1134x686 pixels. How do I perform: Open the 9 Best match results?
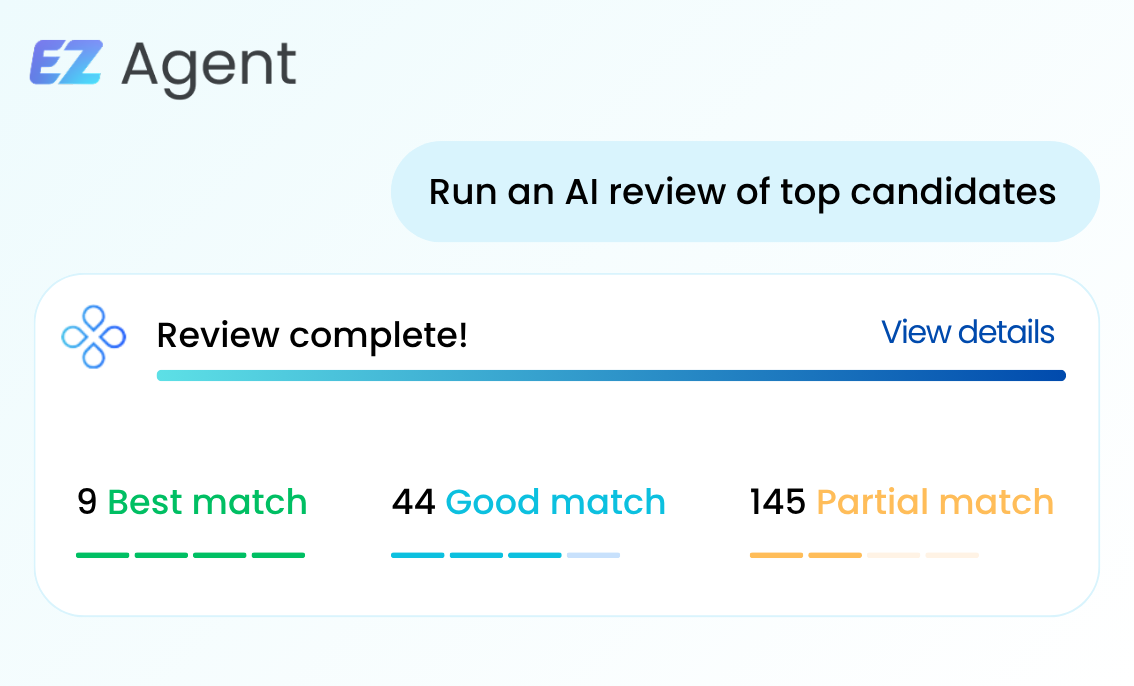192,502
